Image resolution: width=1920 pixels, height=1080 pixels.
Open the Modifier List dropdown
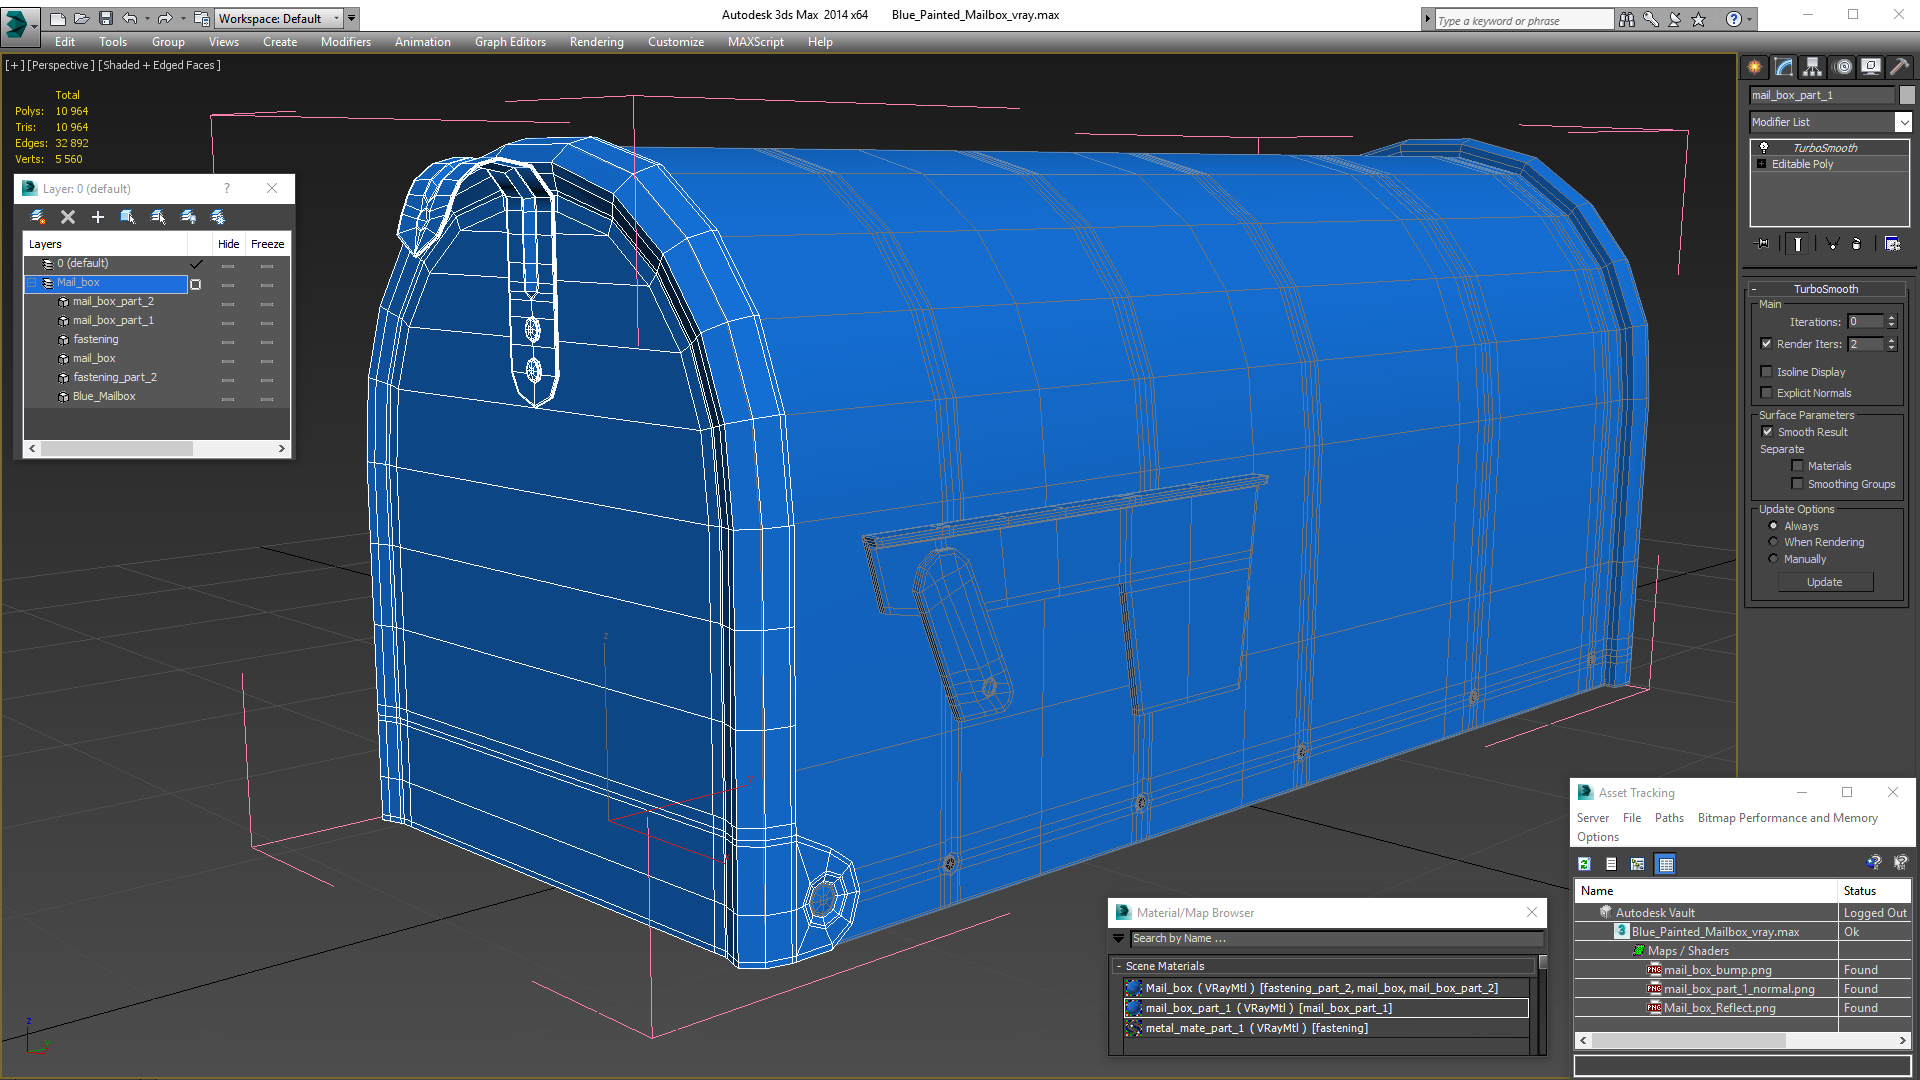tap(1903, 122)
